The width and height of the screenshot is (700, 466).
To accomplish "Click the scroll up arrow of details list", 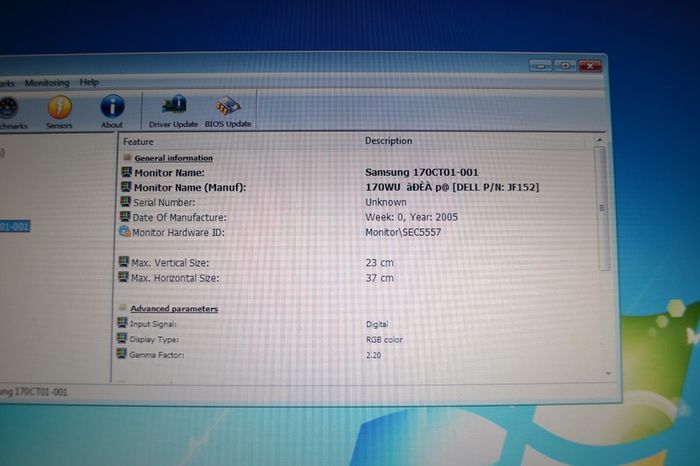I will tap(599, 140).
